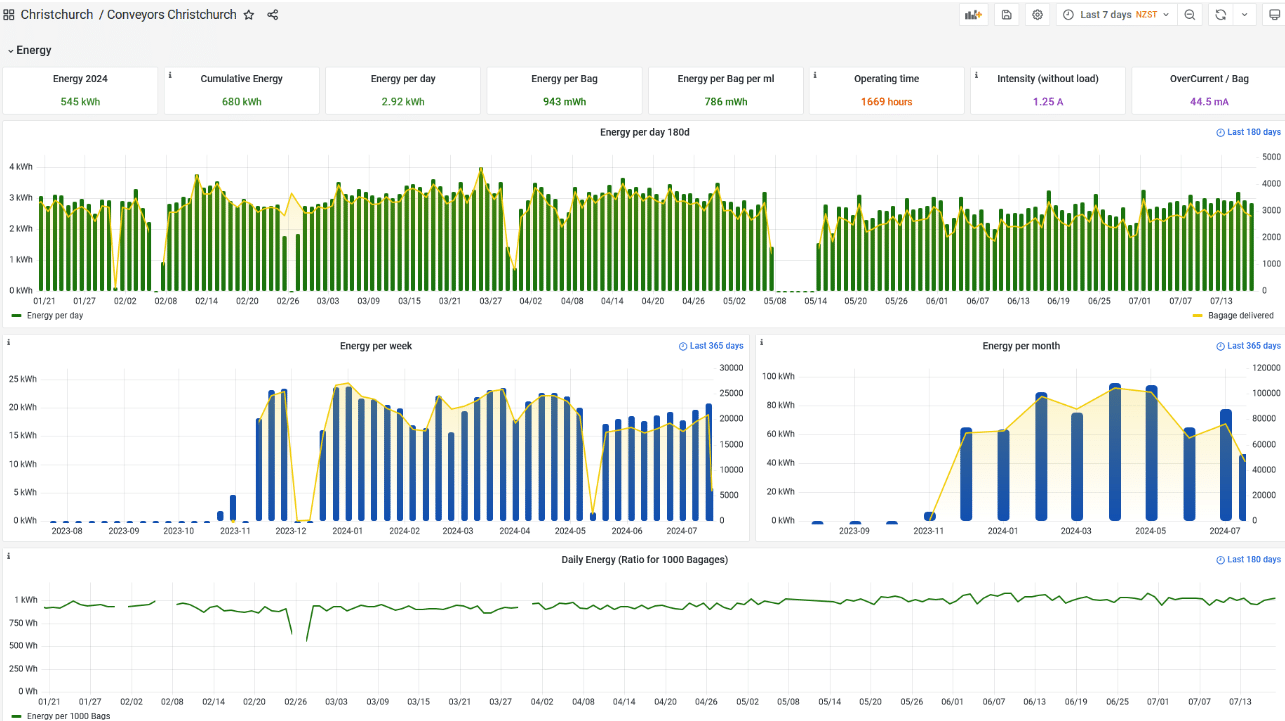Enter TV kiosk view mode
The width and height of the screenshot is (1285, 721).
[x=1273, y=15]
